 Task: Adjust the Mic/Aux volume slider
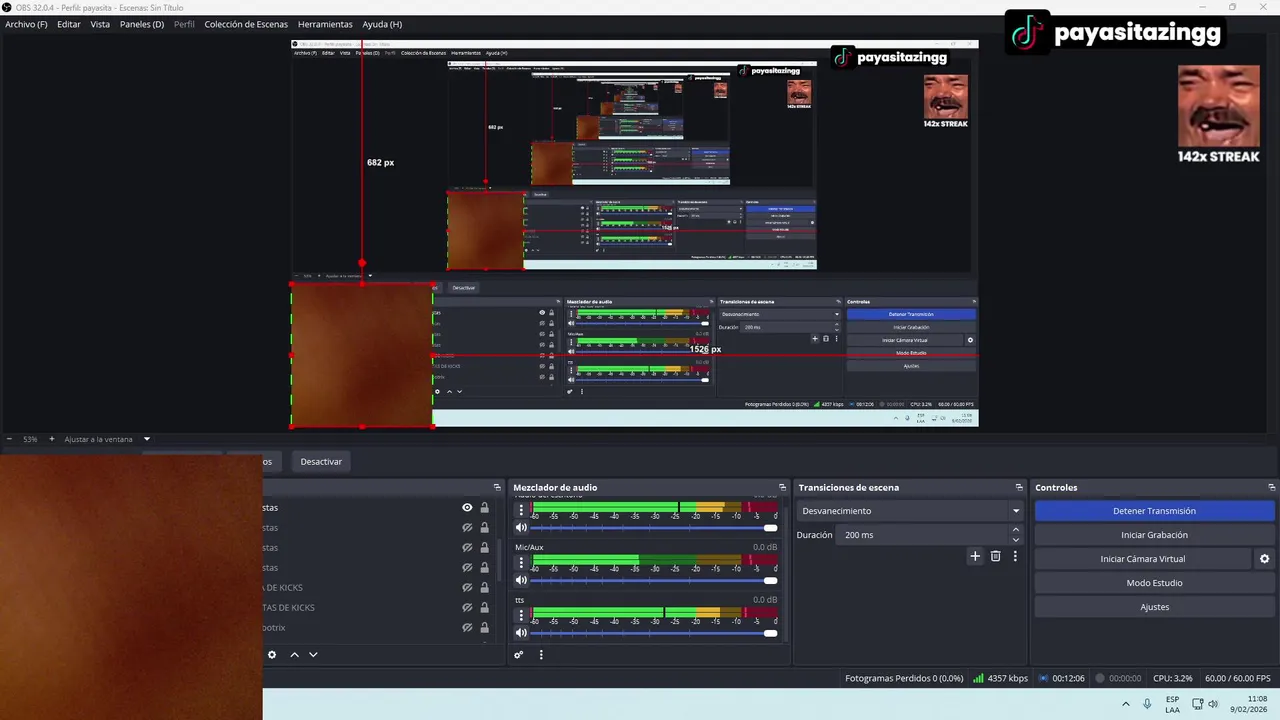[x=654, y=580]
